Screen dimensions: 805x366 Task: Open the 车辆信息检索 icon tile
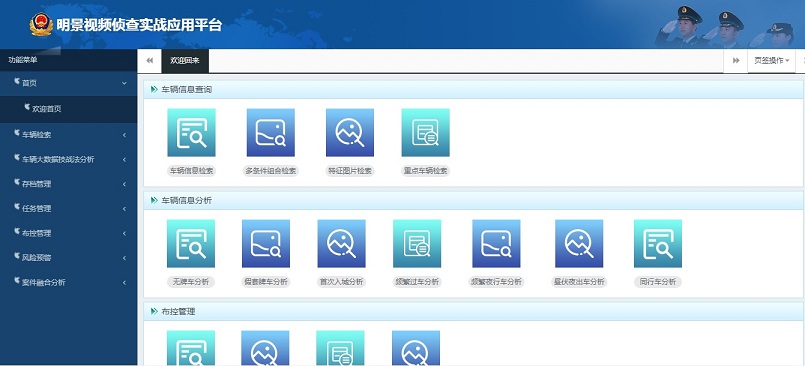point(191,132)
